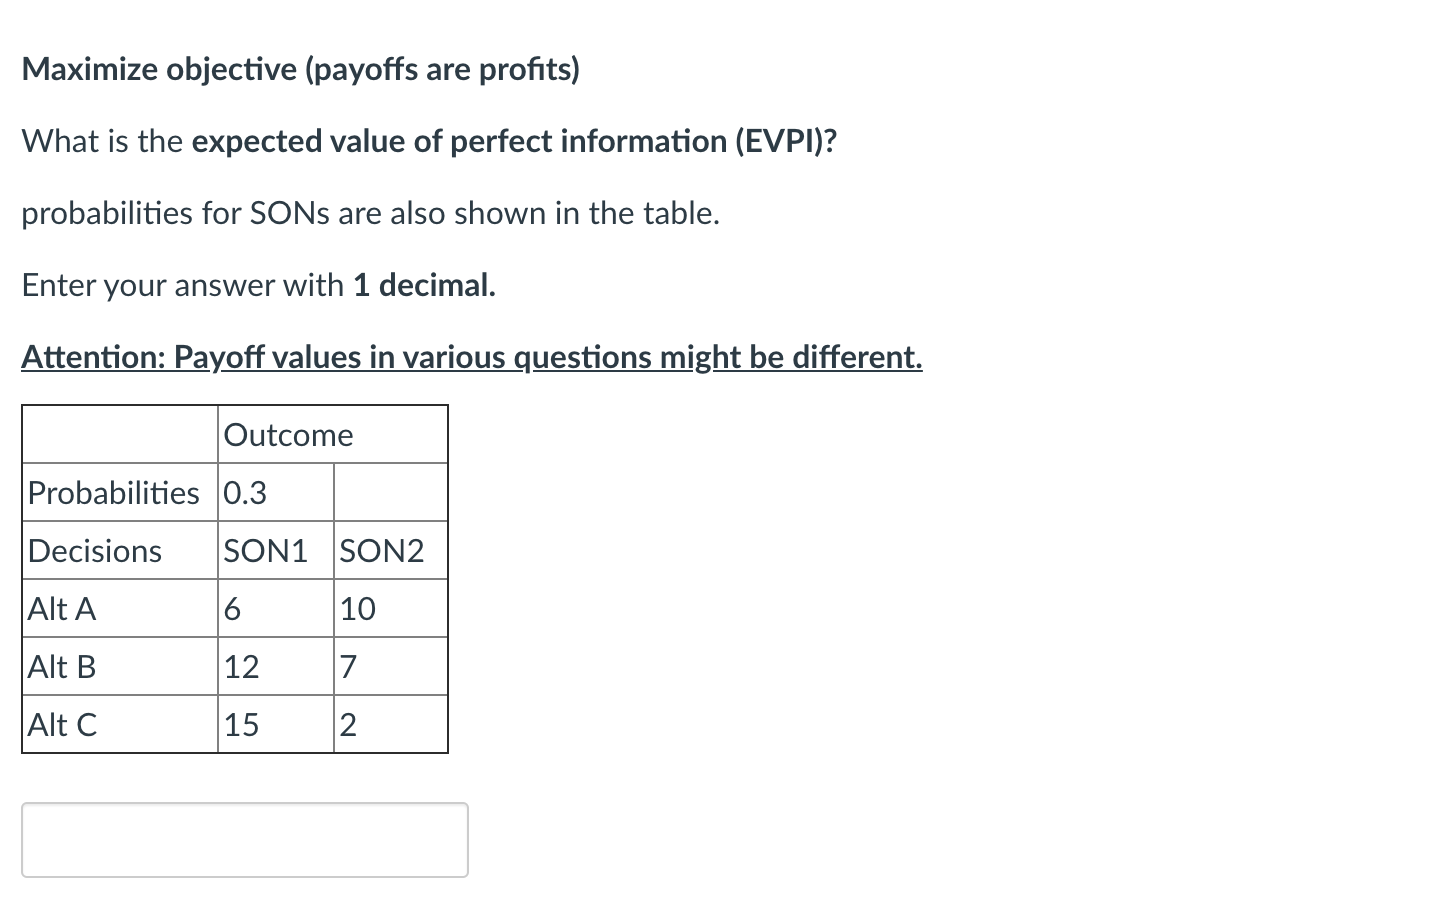Select the cell containing value 10

(x=357, y=608)
